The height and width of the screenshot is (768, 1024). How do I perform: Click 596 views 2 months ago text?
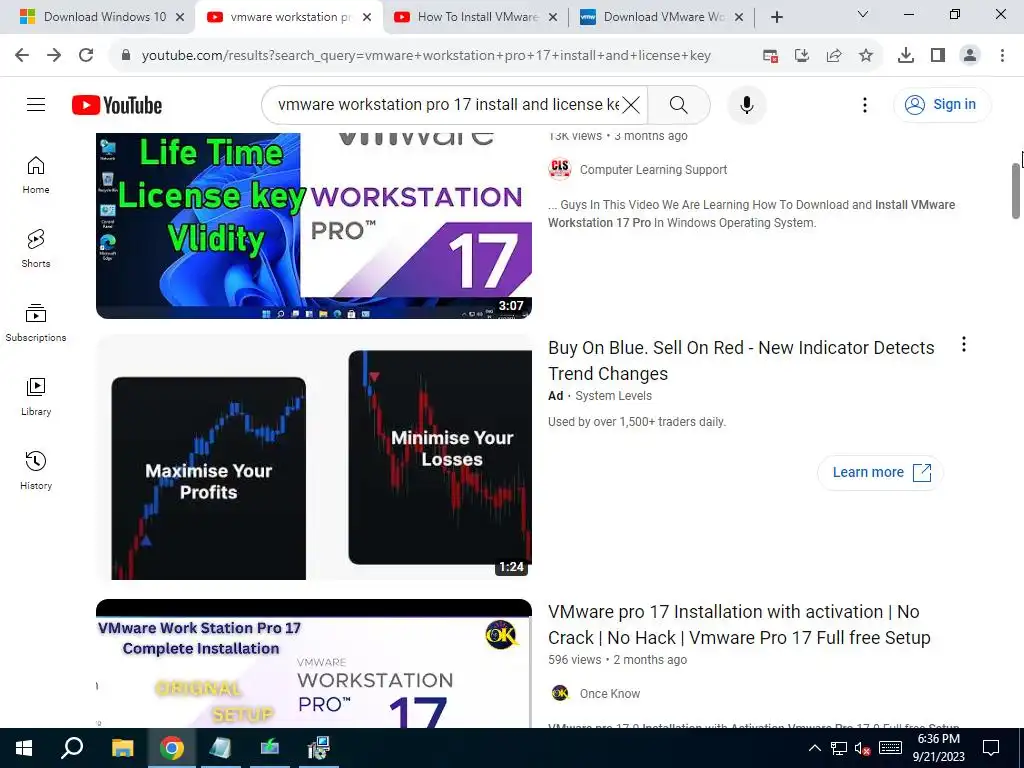[x=617, y=660]
